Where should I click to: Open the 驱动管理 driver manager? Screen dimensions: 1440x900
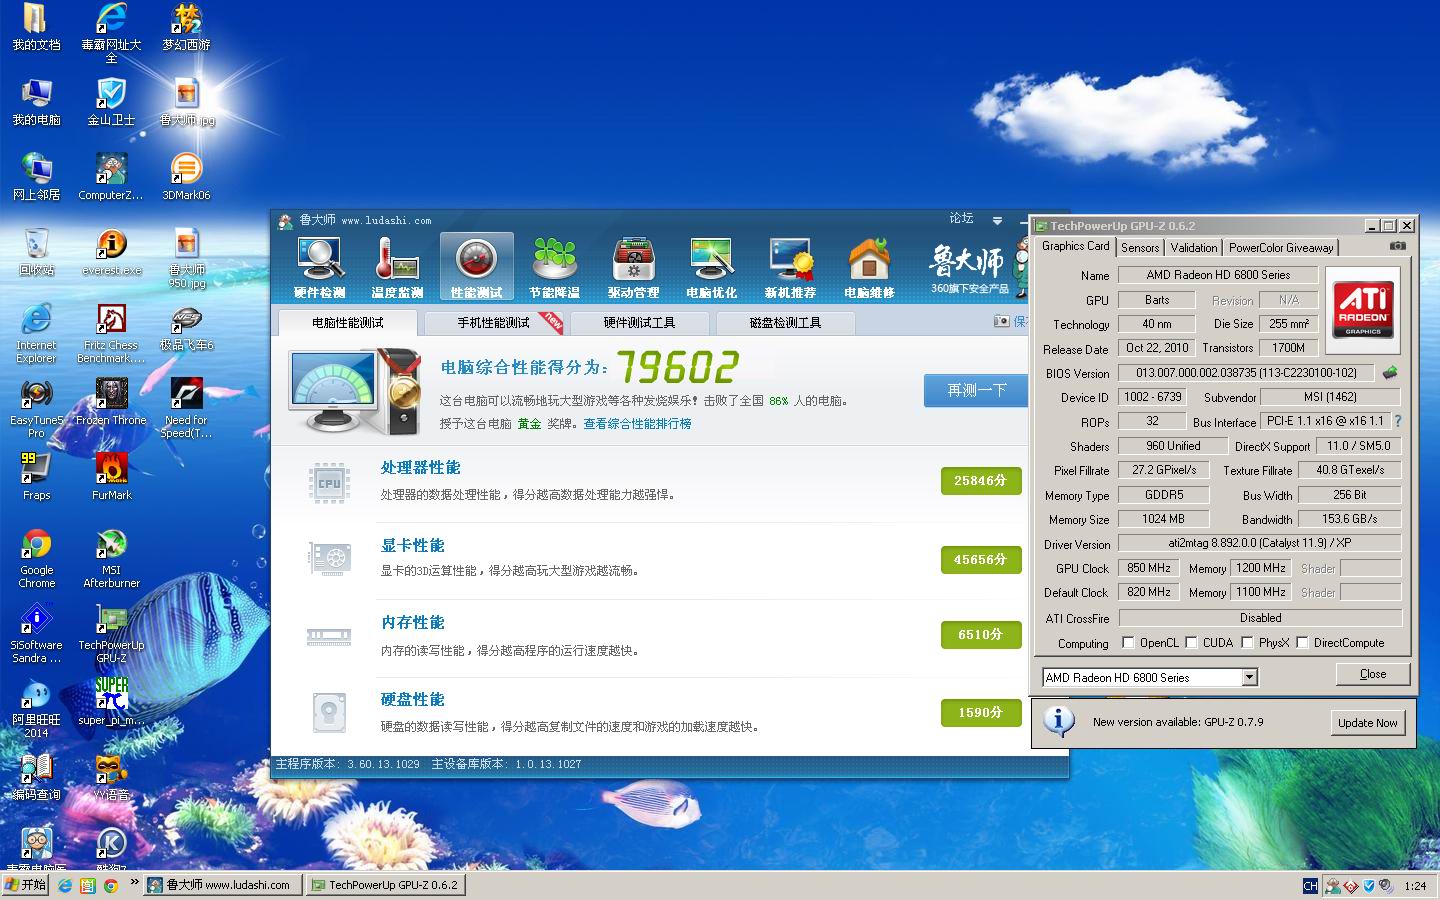(x=633, y=267)
